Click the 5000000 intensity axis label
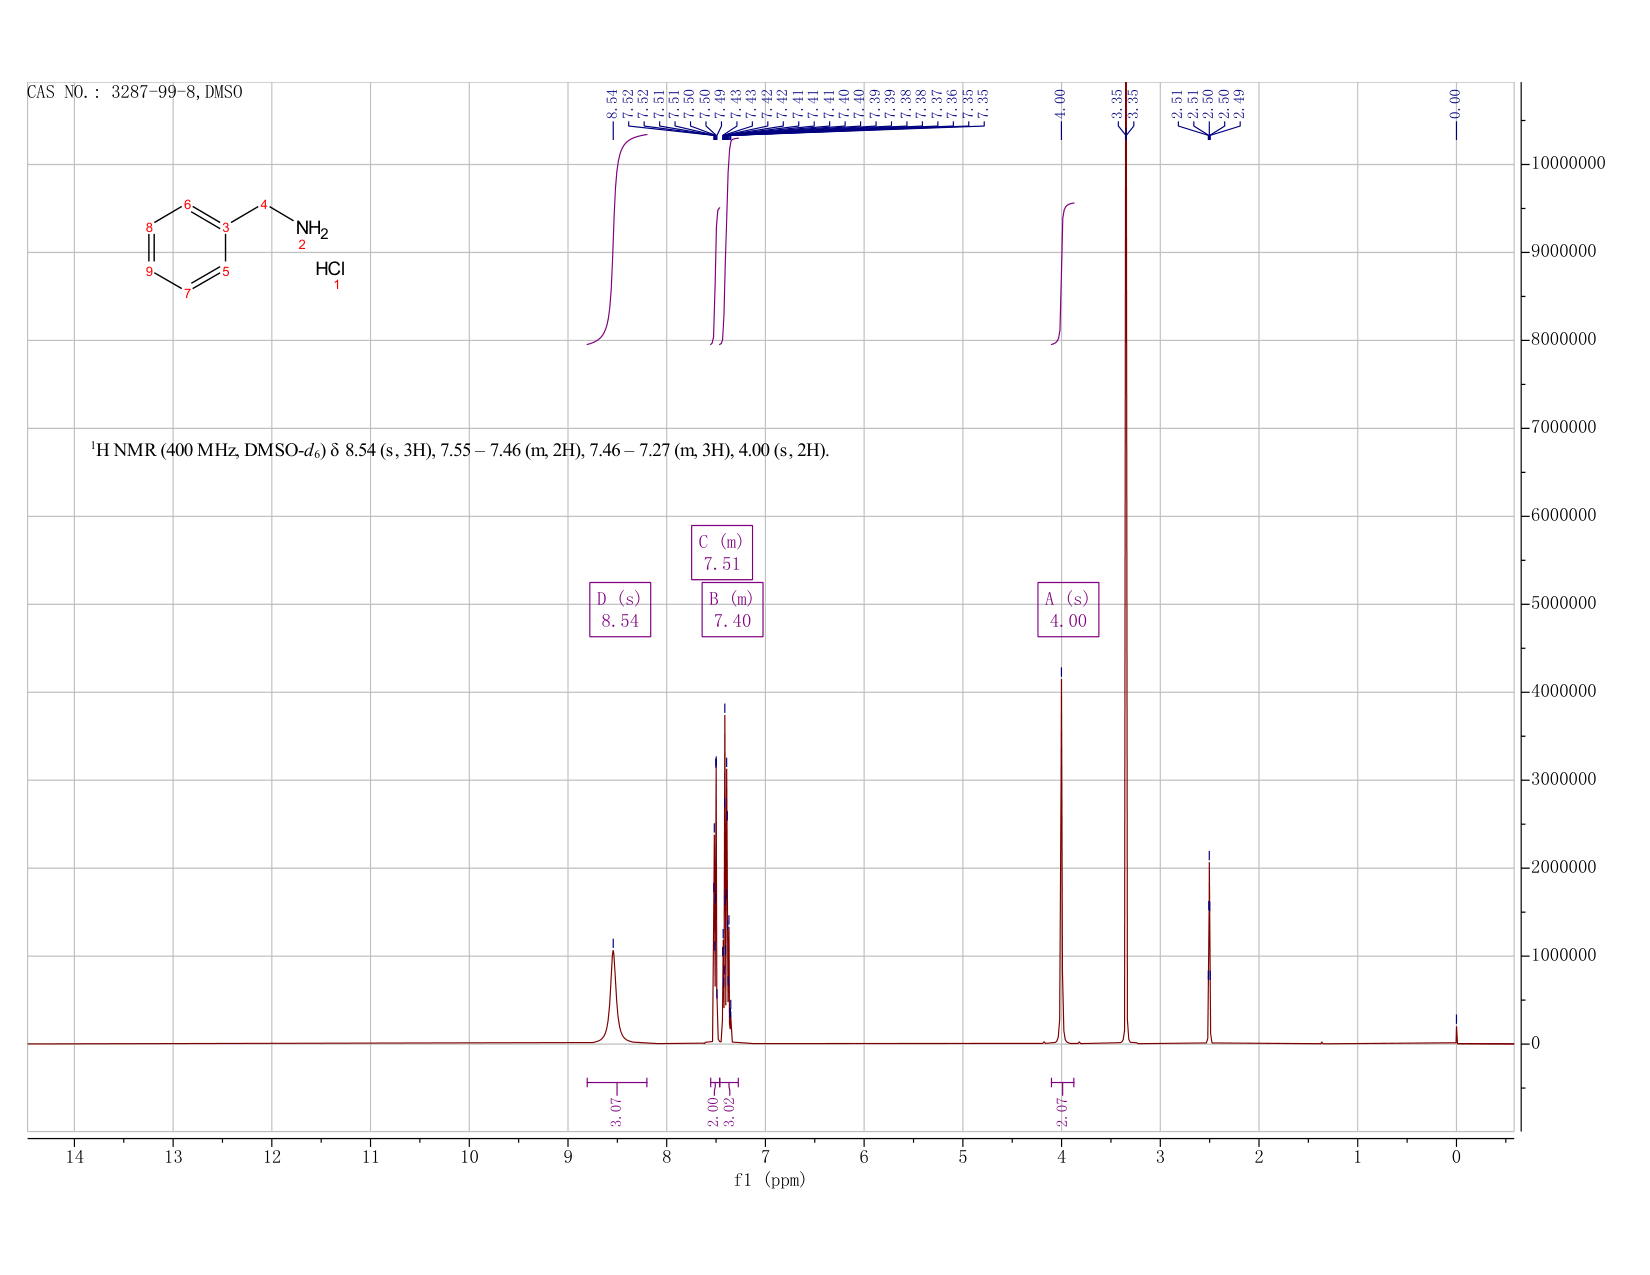 tap(1564, 604)
